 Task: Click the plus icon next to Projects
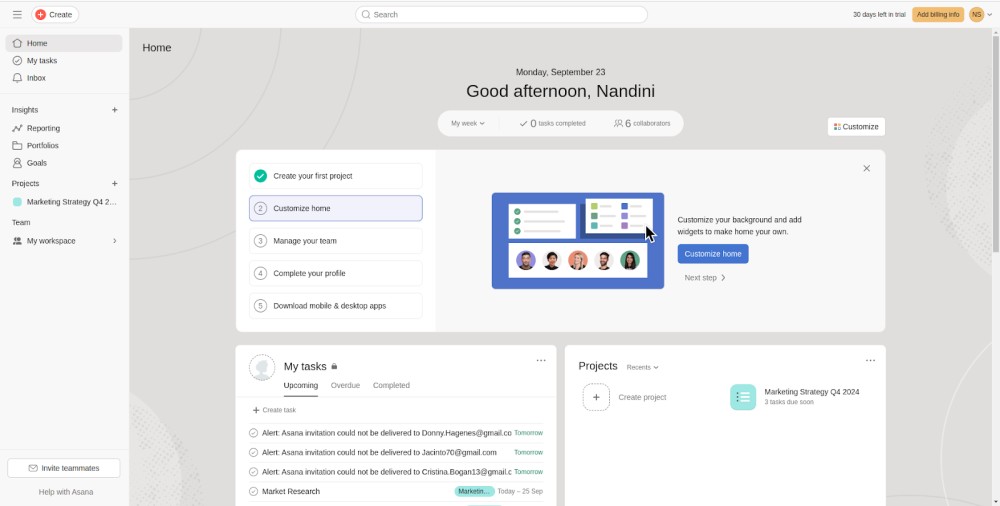pyautogui.click(x=114, y=184)
